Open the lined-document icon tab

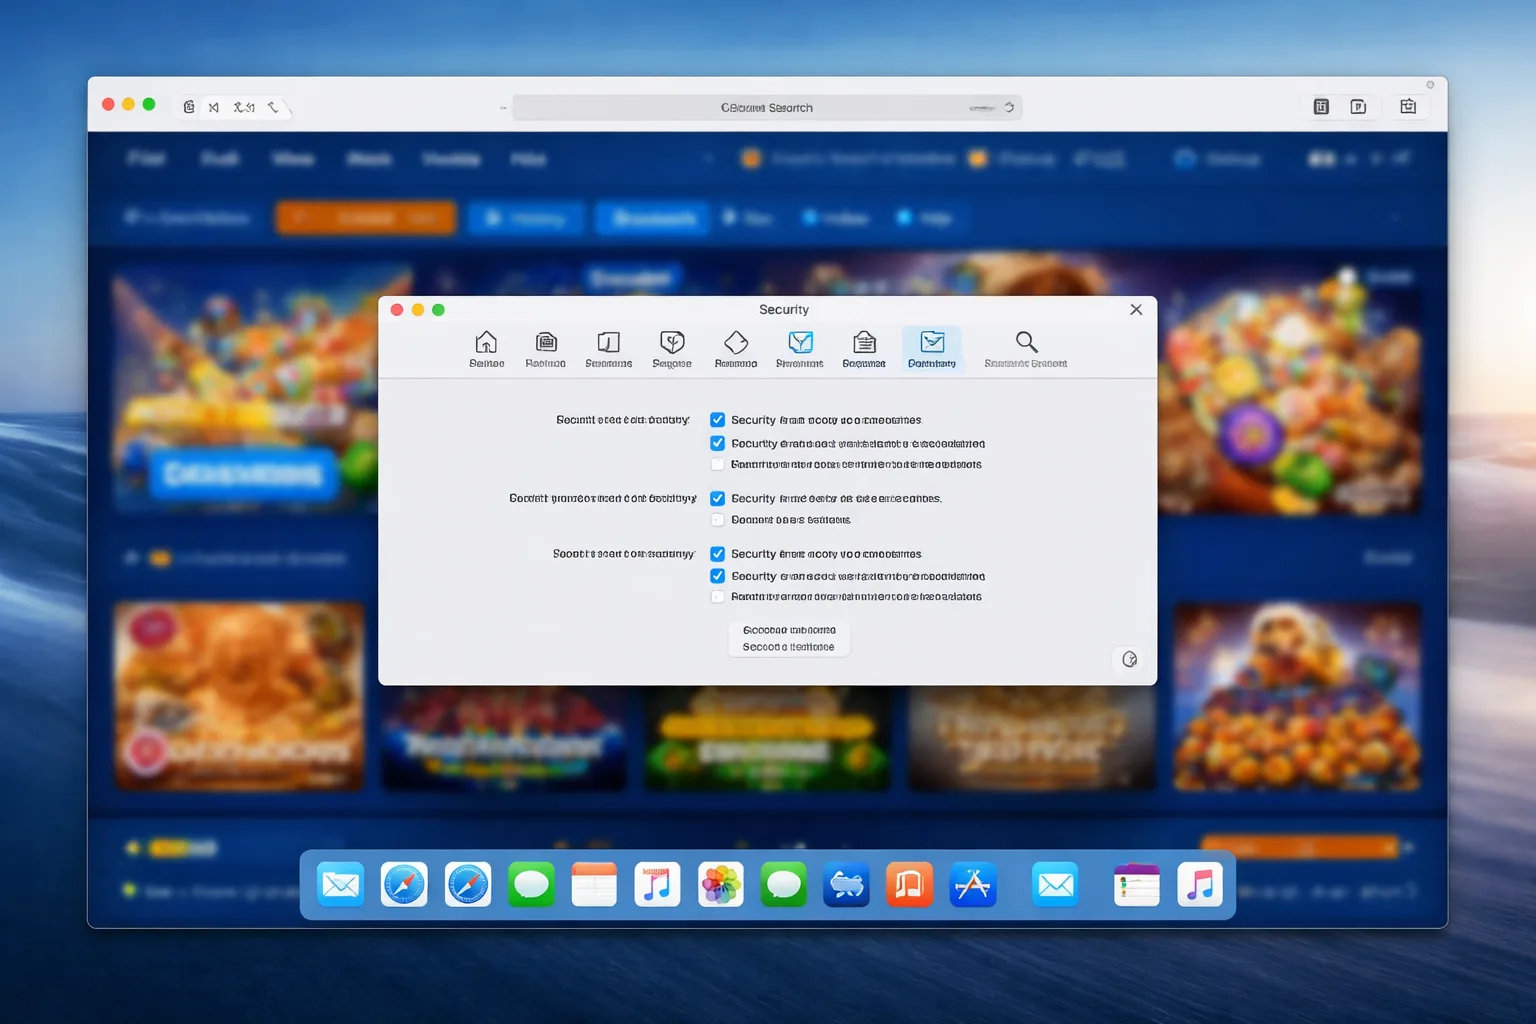click(x=864, y=349)
